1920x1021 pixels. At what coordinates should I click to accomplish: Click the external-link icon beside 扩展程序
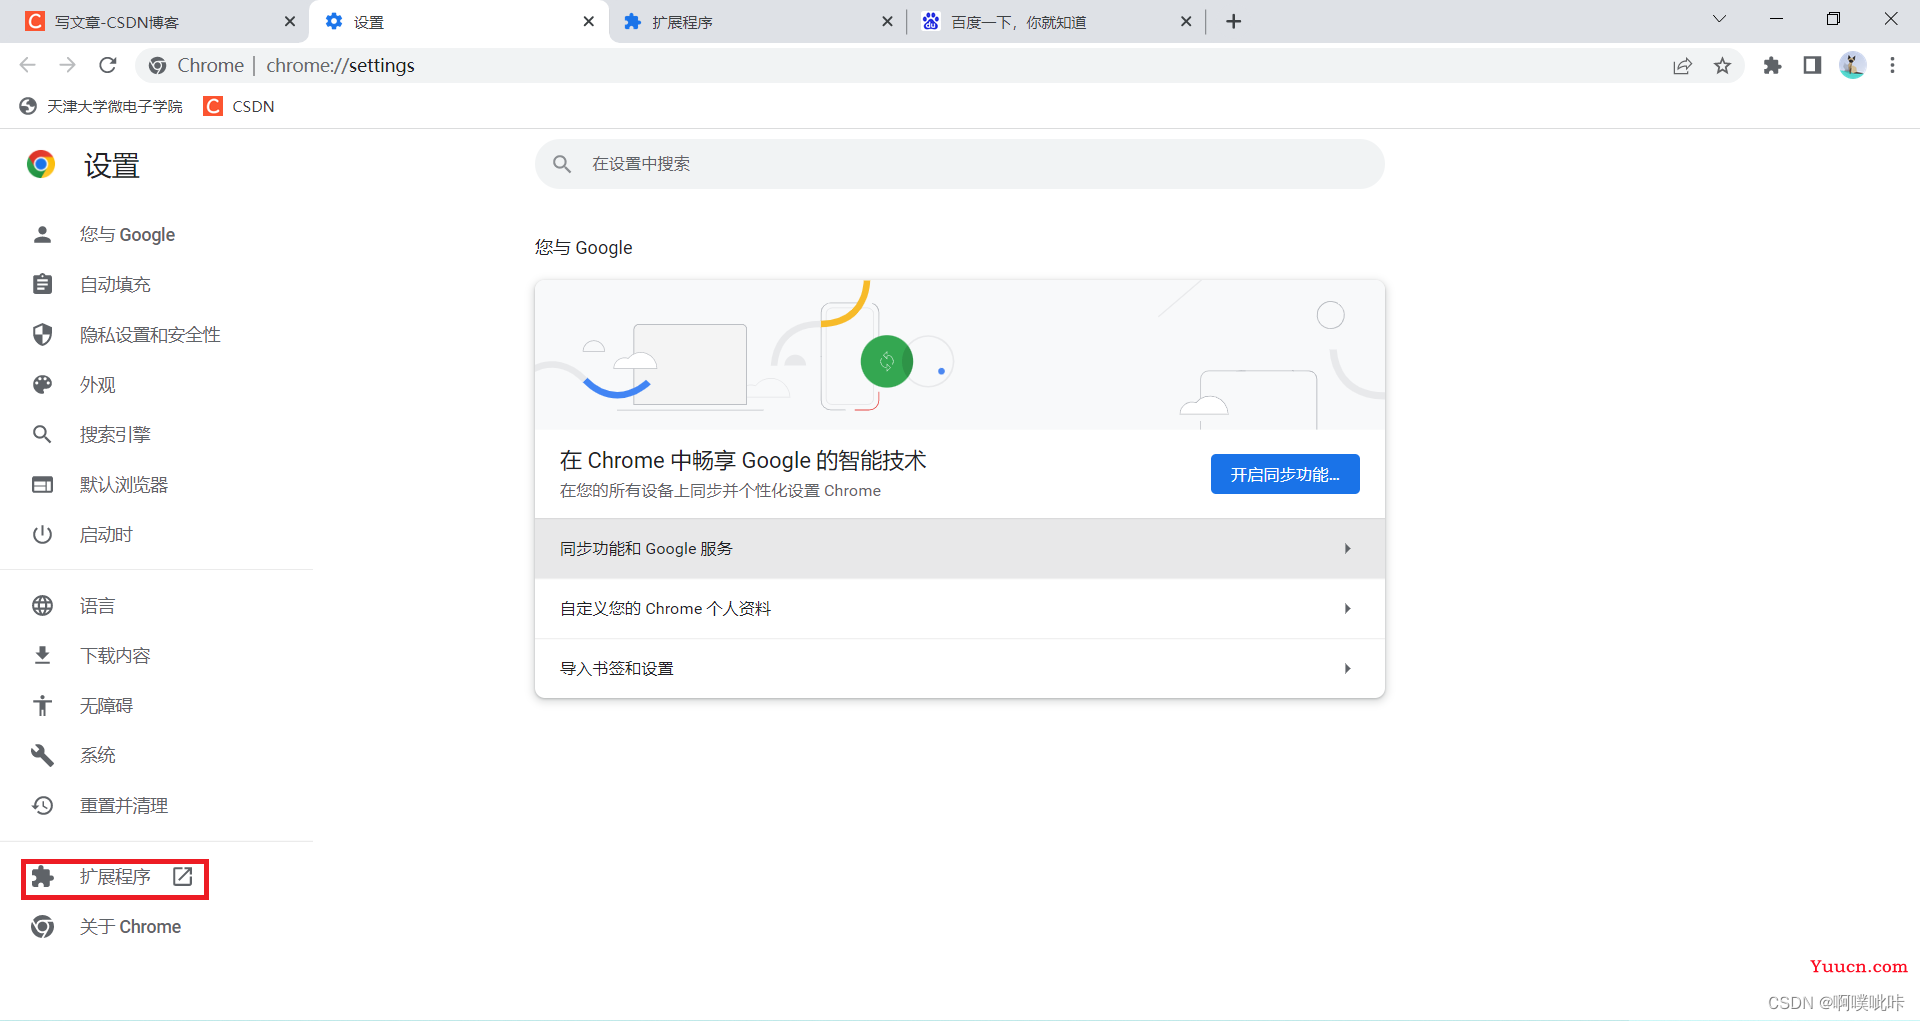tap(182, 877)
